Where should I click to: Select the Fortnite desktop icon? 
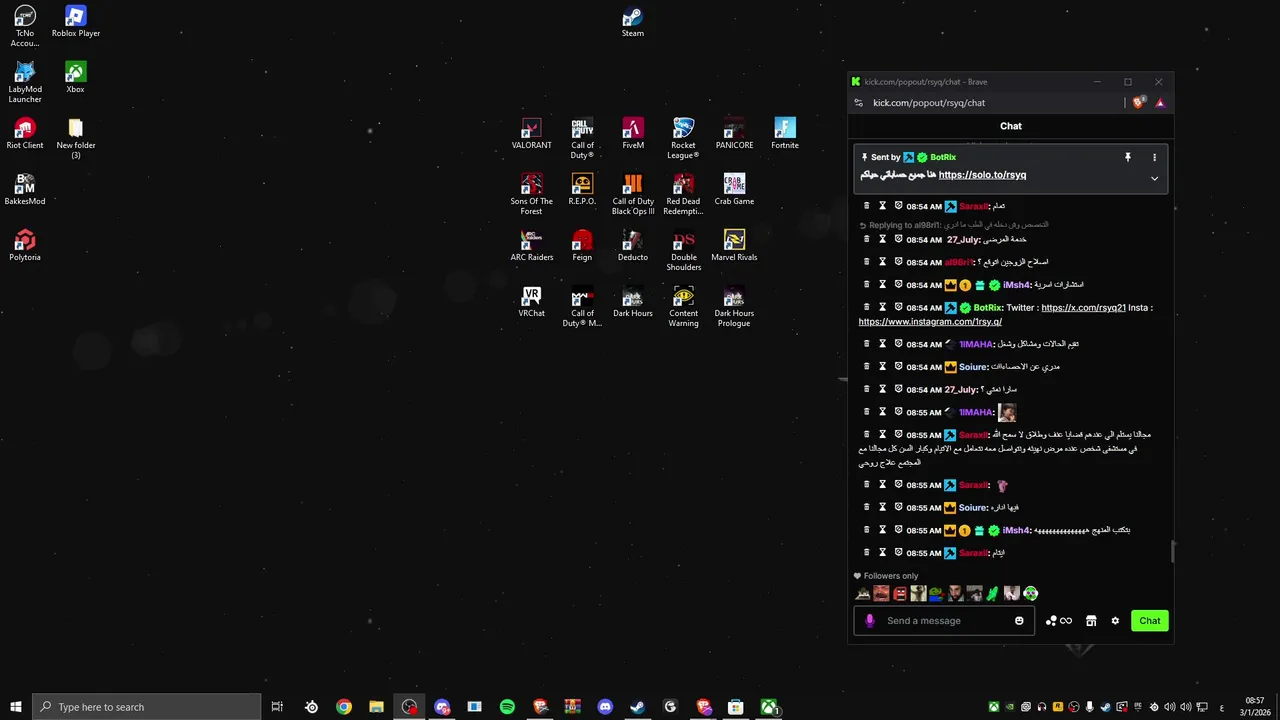(785, 134)
